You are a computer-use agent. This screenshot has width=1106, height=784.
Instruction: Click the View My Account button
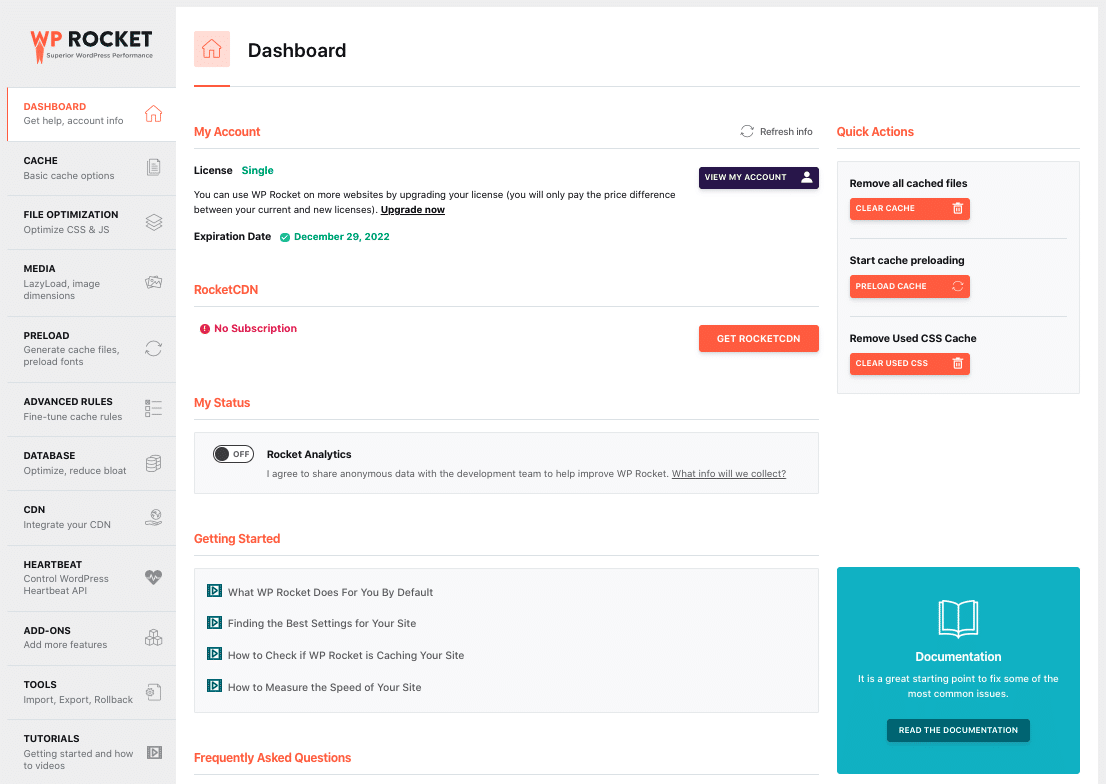point(758,177)
